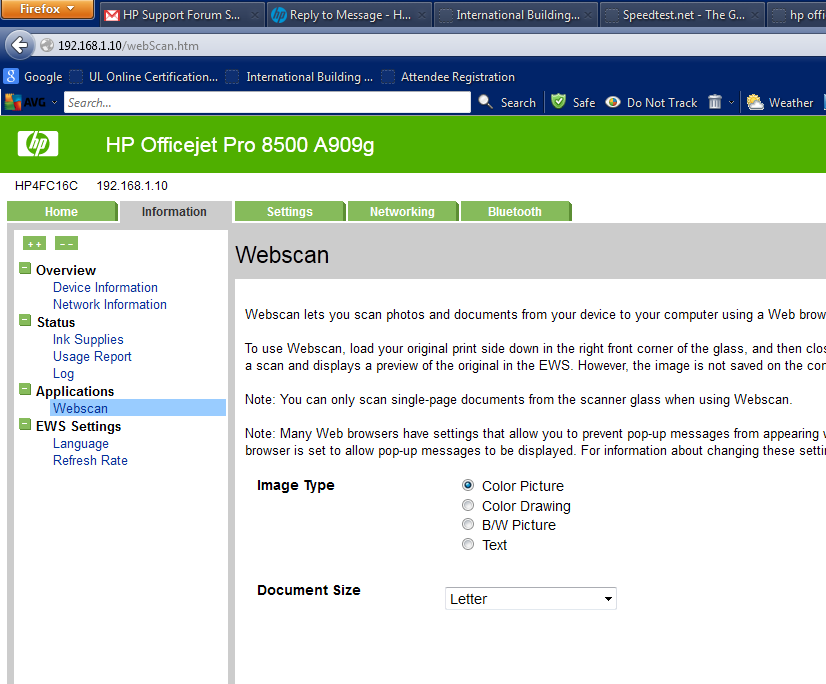Image resolution: width=826 pixels, height=684 pixels.
Task: Click the AVG toolbar logo
Action: (x=25, y=102)
